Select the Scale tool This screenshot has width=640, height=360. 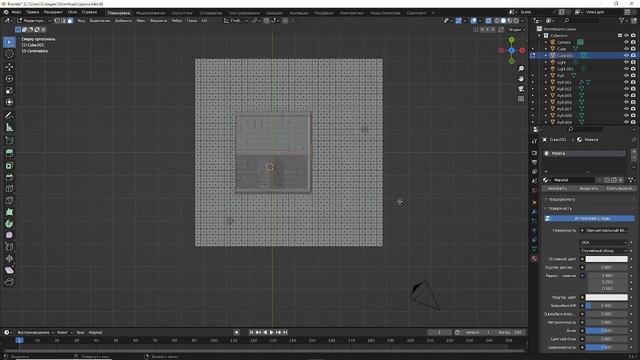9,91
